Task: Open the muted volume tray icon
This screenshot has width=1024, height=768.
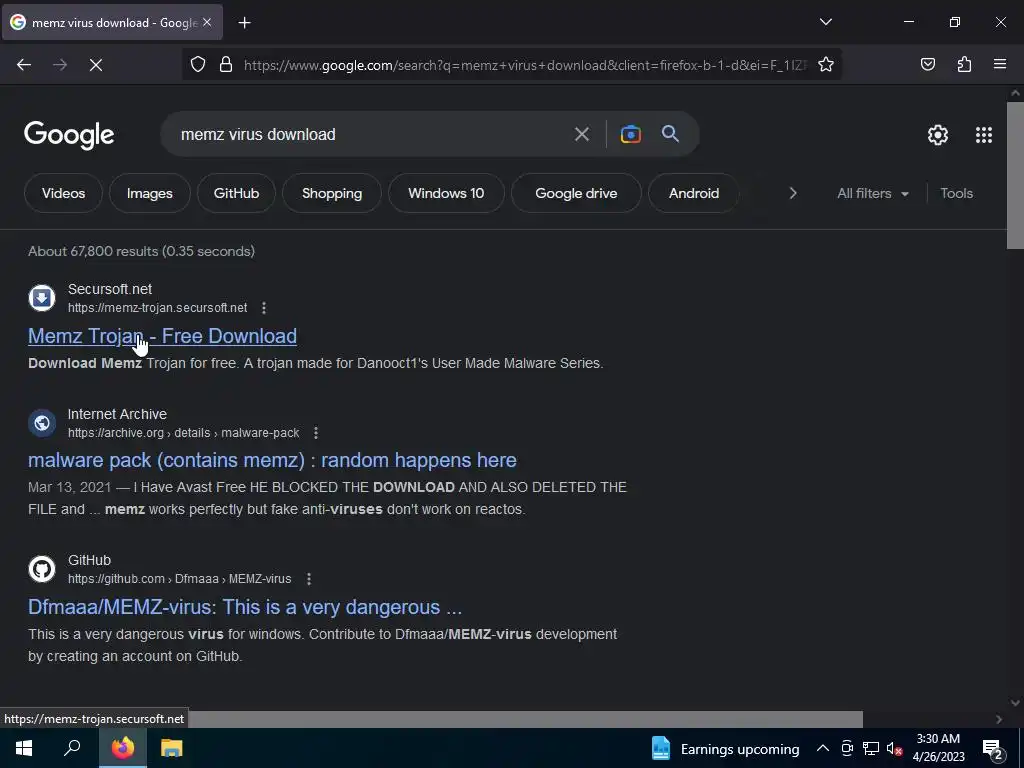Action: point(893,748)
